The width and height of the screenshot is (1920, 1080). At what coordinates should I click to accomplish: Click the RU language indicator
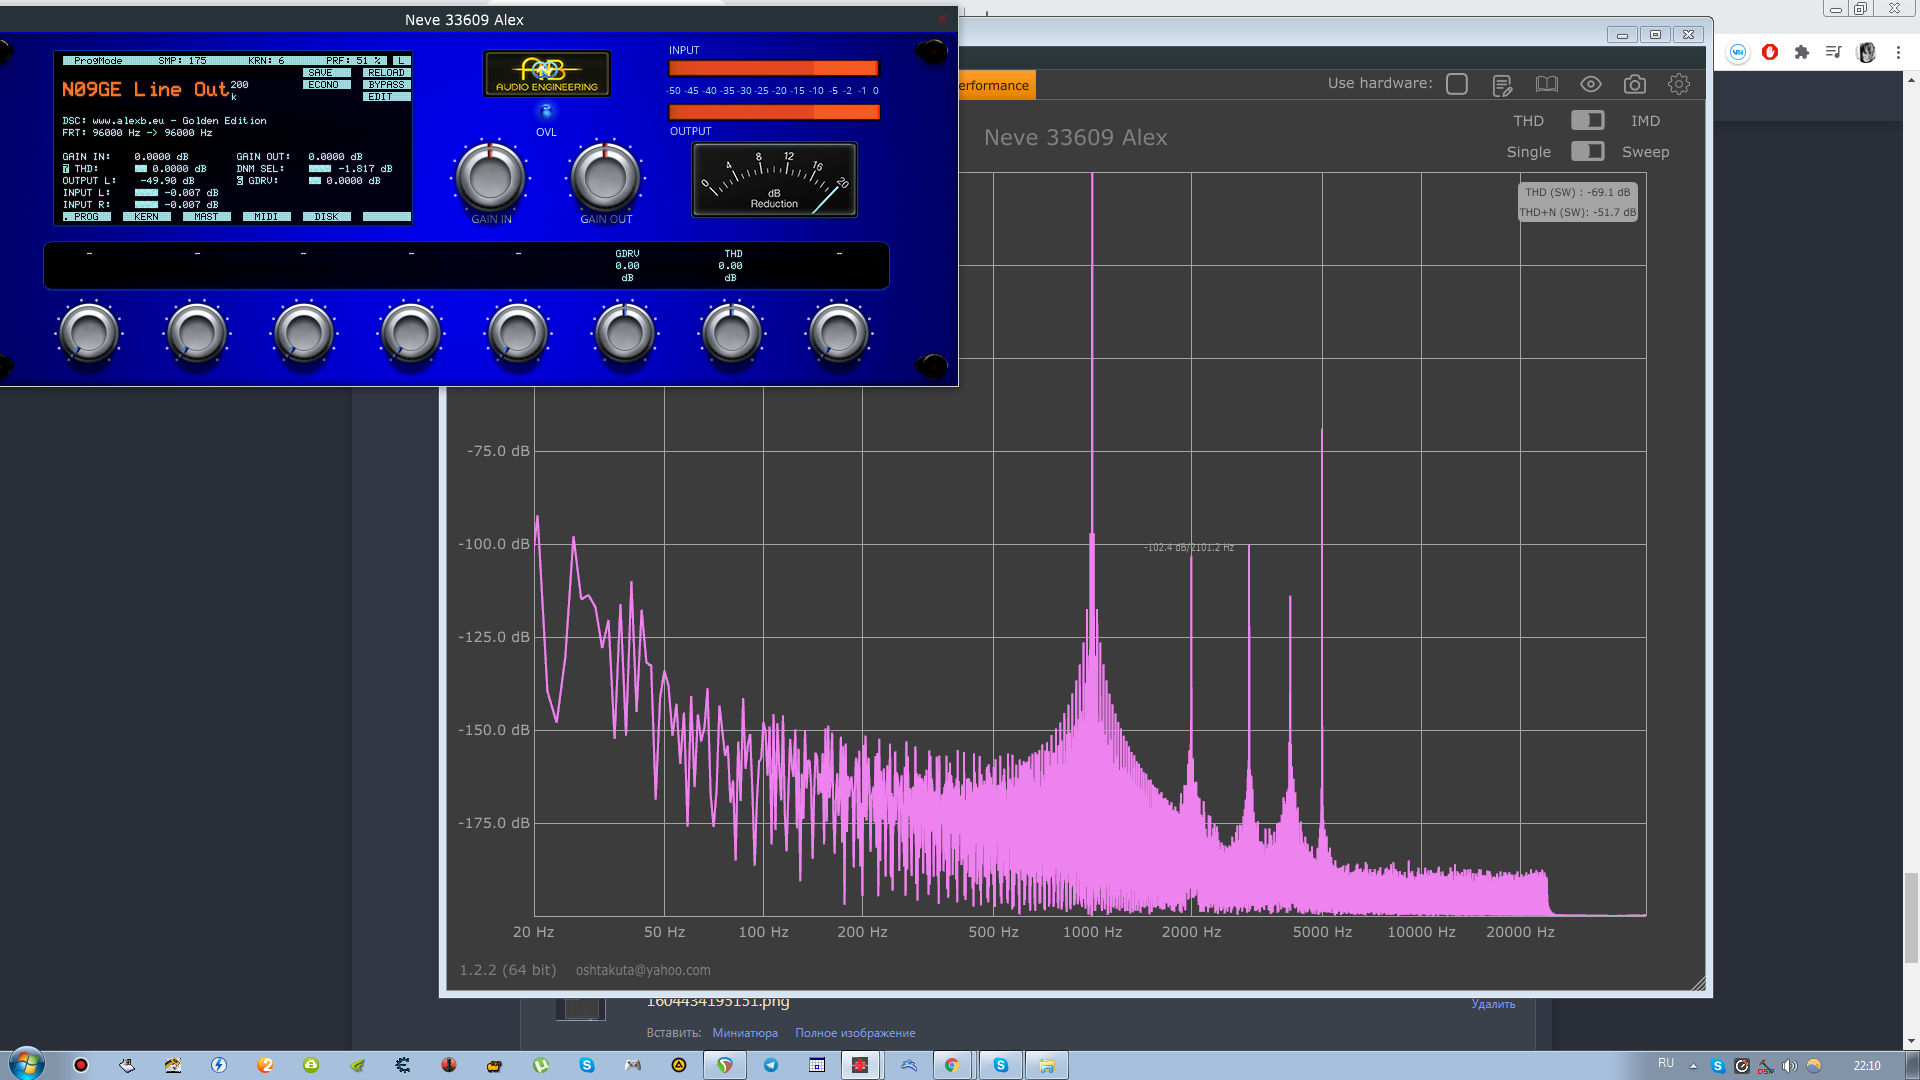click(1666, 1063)
